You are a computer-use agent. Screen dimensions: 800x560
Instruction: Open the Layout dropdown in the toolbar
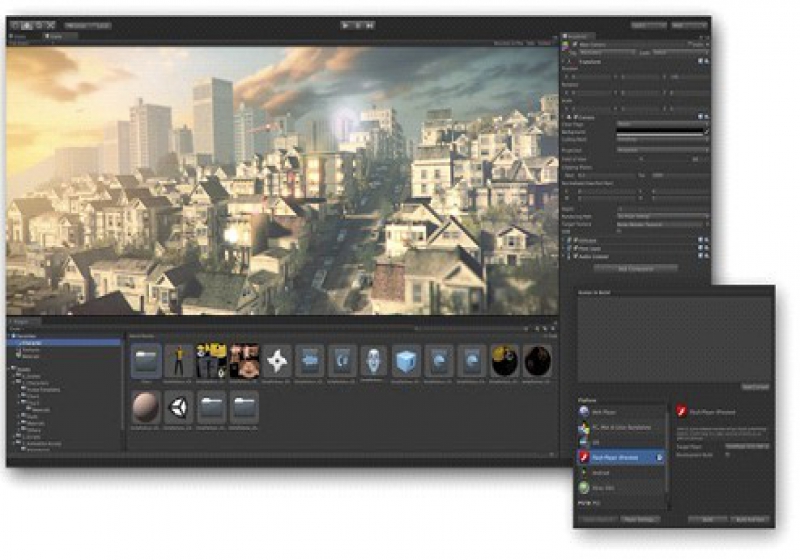pos(689,25)
